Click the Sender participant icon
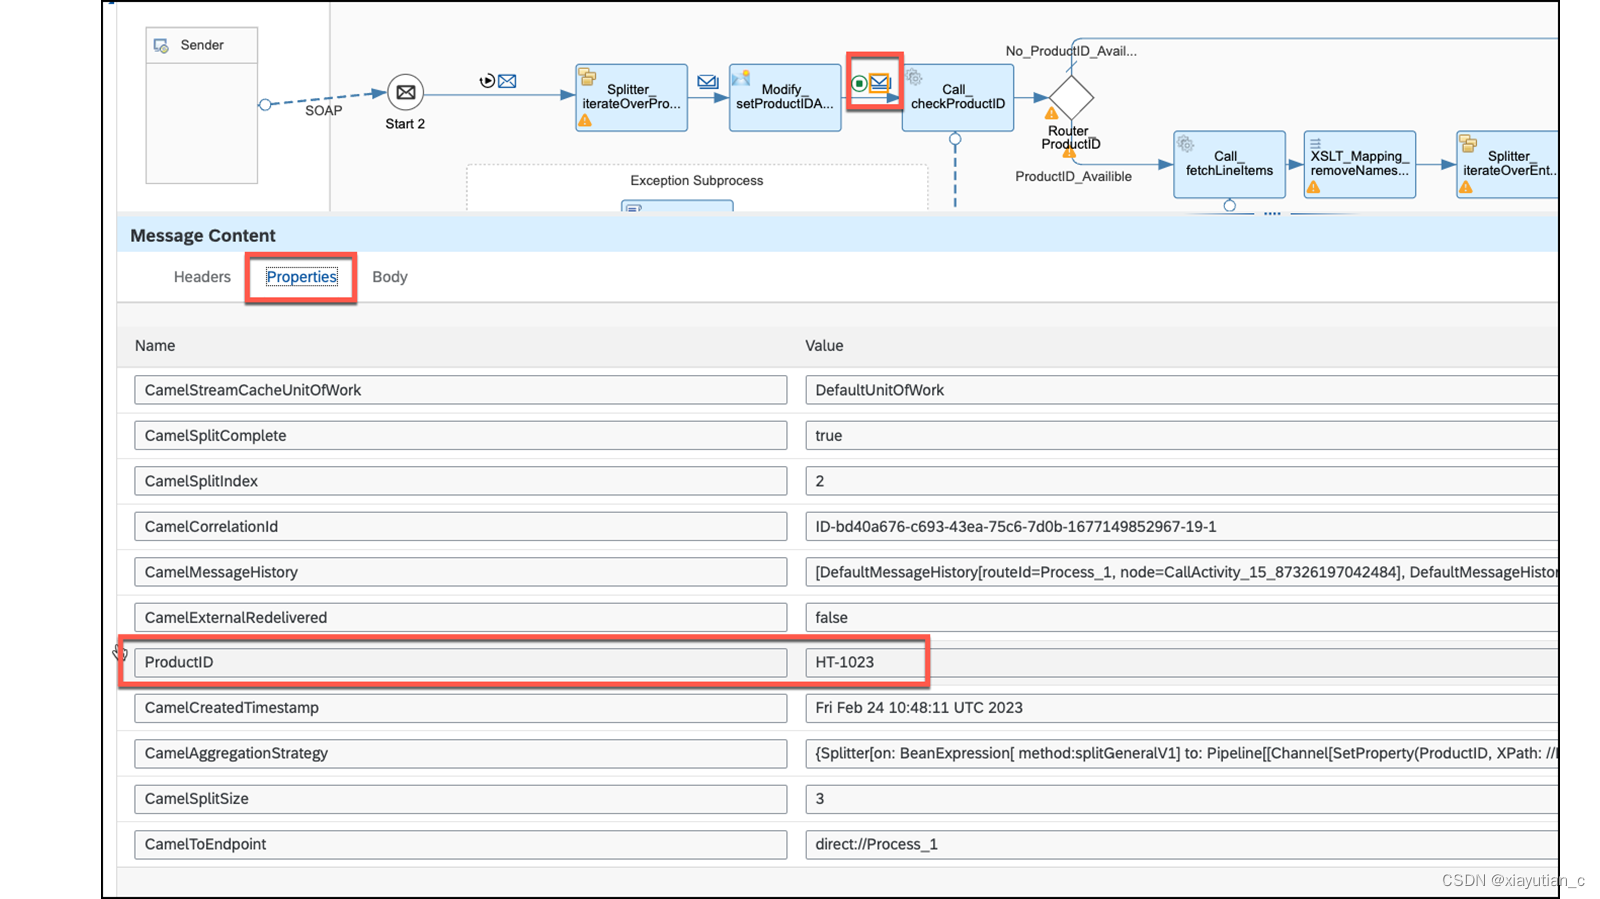The height and width of the screenshot is (899, 1600). [161, 45]
